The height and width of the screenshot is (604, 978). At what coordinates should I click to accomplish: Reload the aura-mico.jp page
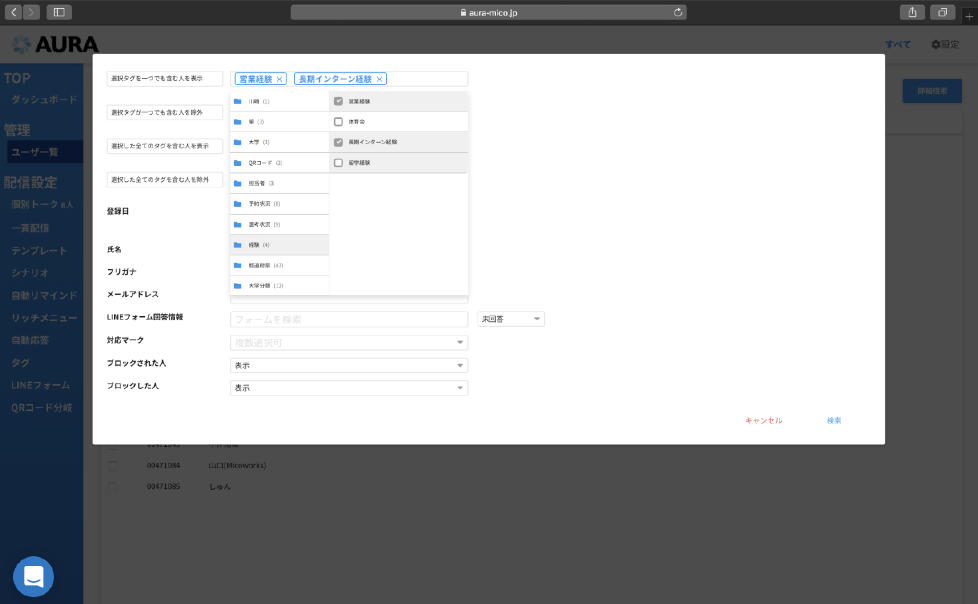(x=678, y=12)
